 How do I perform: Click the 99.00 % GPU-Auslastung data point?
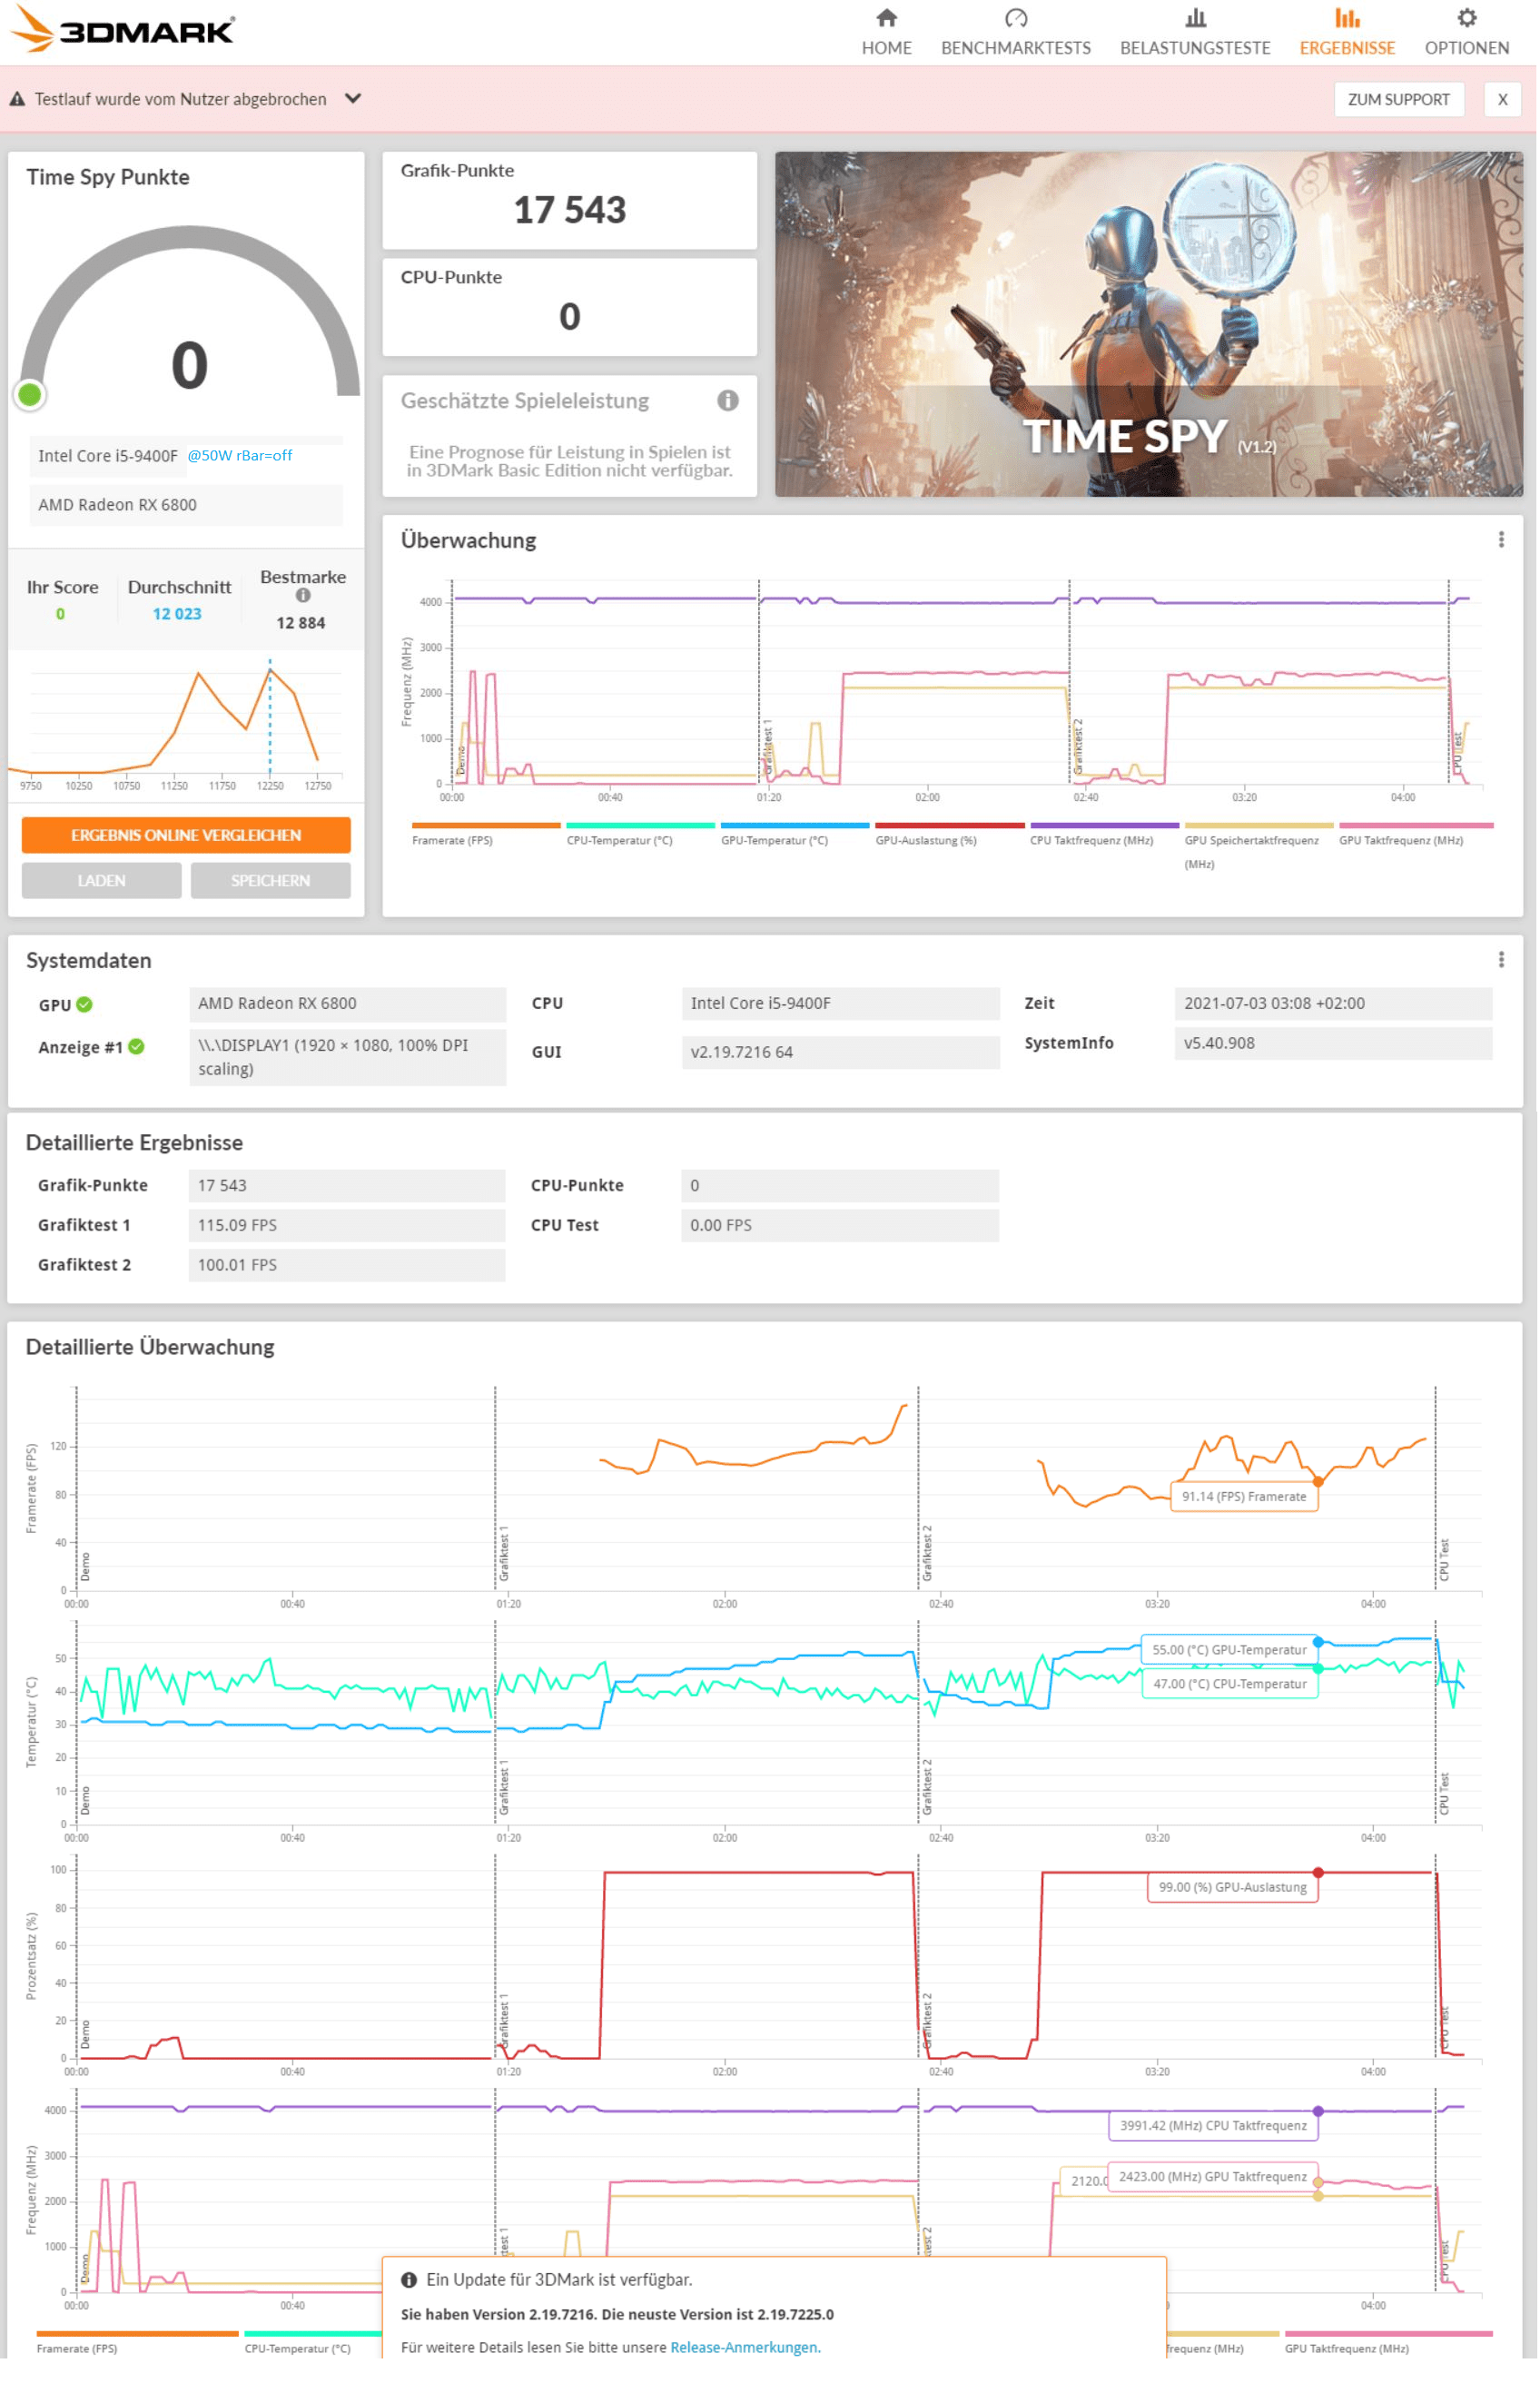click(x=1319, y=1872)
